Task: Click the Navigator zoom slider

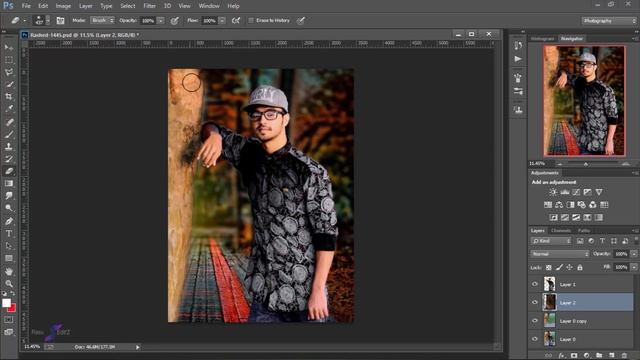Action: point(586,164)
